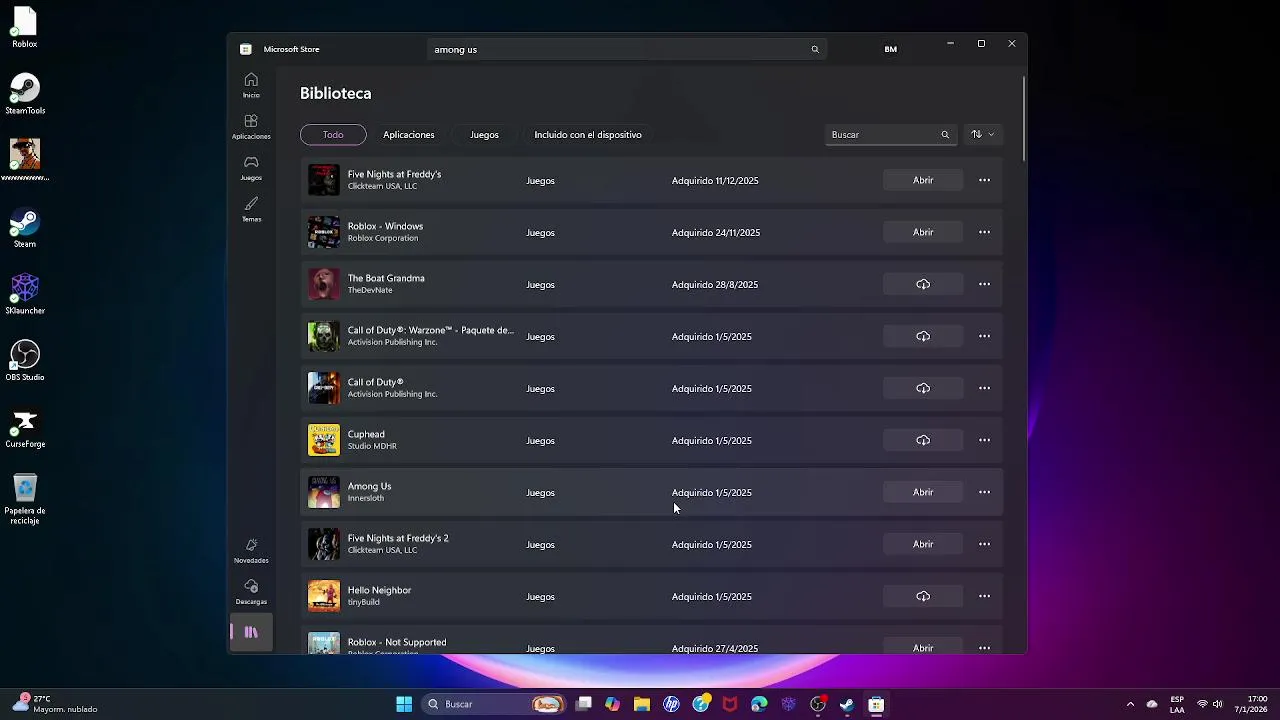This screenshot has width=1280, height=720.
Task: Open more options for Roblox - Windows
Action: click(x=984, y=232)
